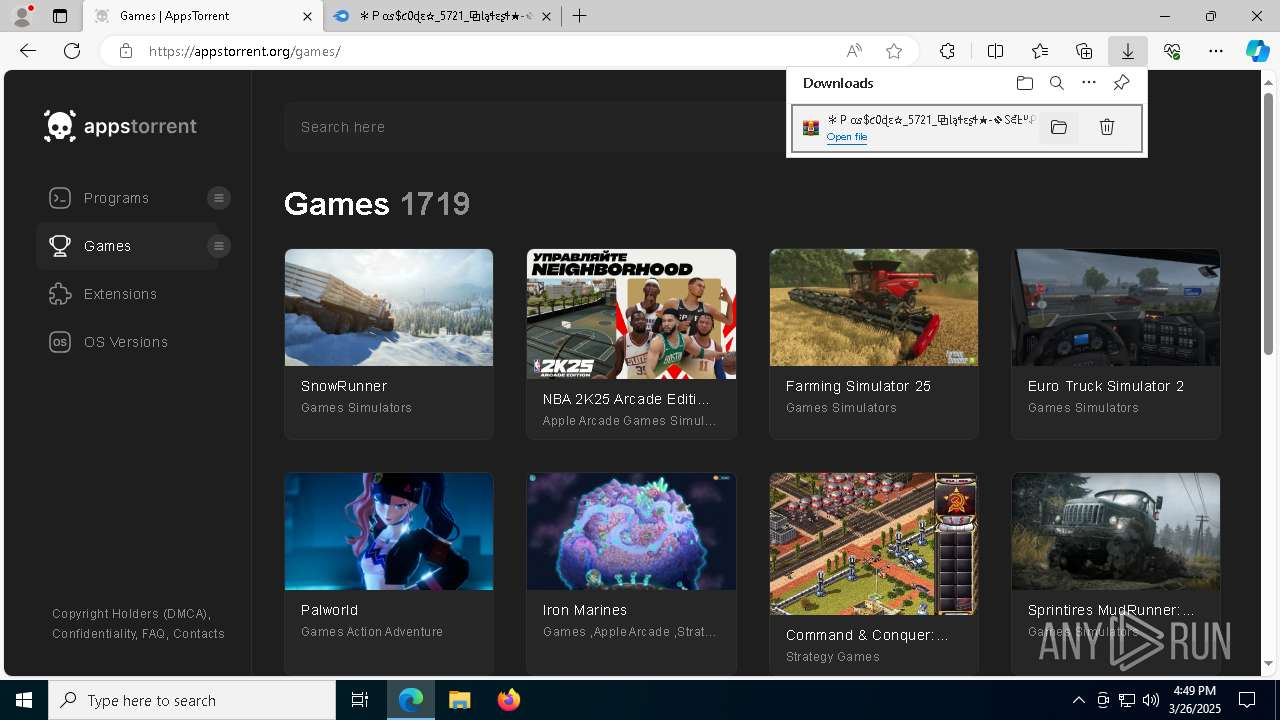Launch Firefox from the taskbar
1280x720 pixels.
click(509, 700)
